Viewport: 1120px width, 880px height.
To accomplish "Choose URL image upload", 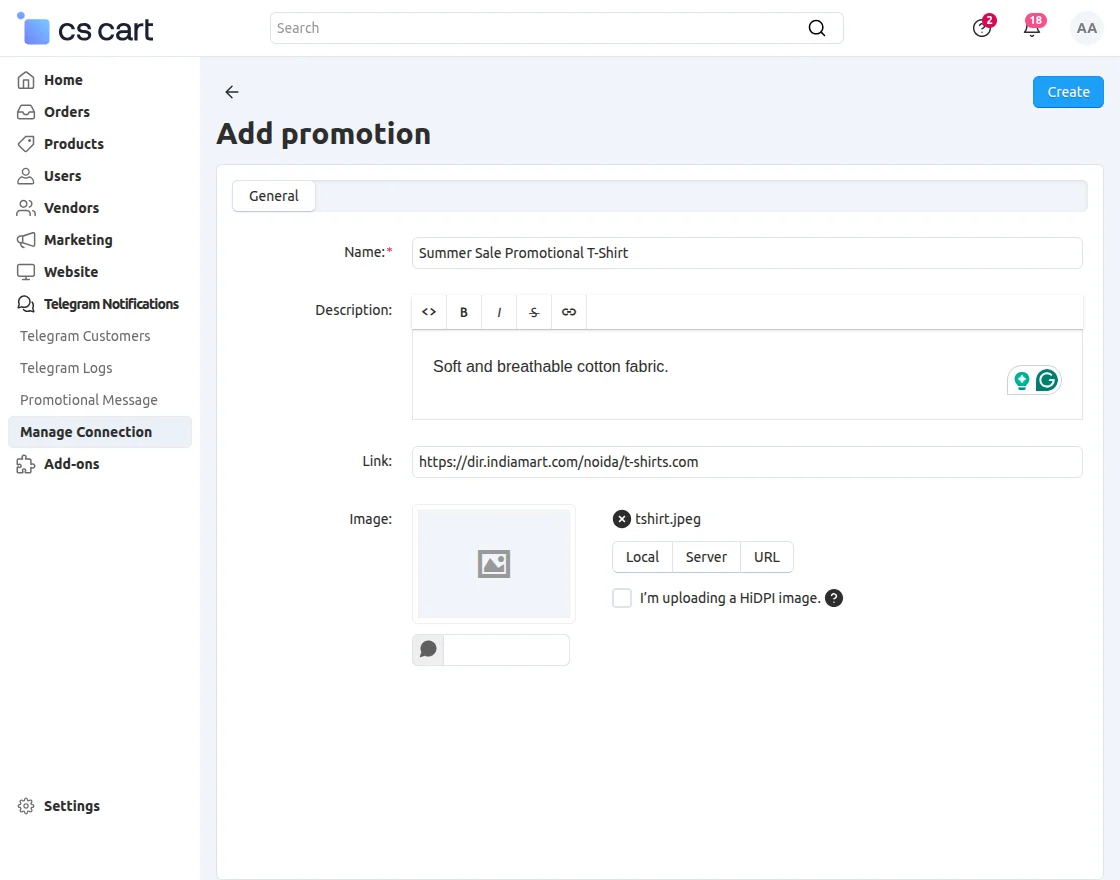I will pos(767,557).
